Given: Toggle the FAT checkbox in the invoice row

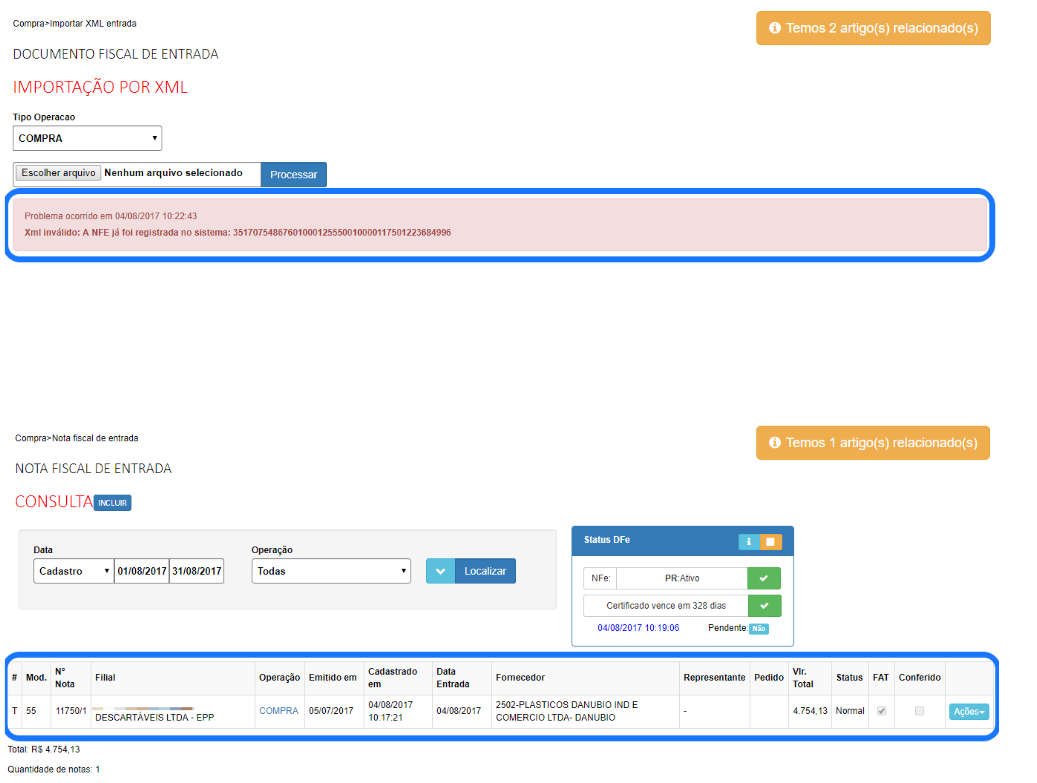Looking at the screenshot, I should [879, 711].
